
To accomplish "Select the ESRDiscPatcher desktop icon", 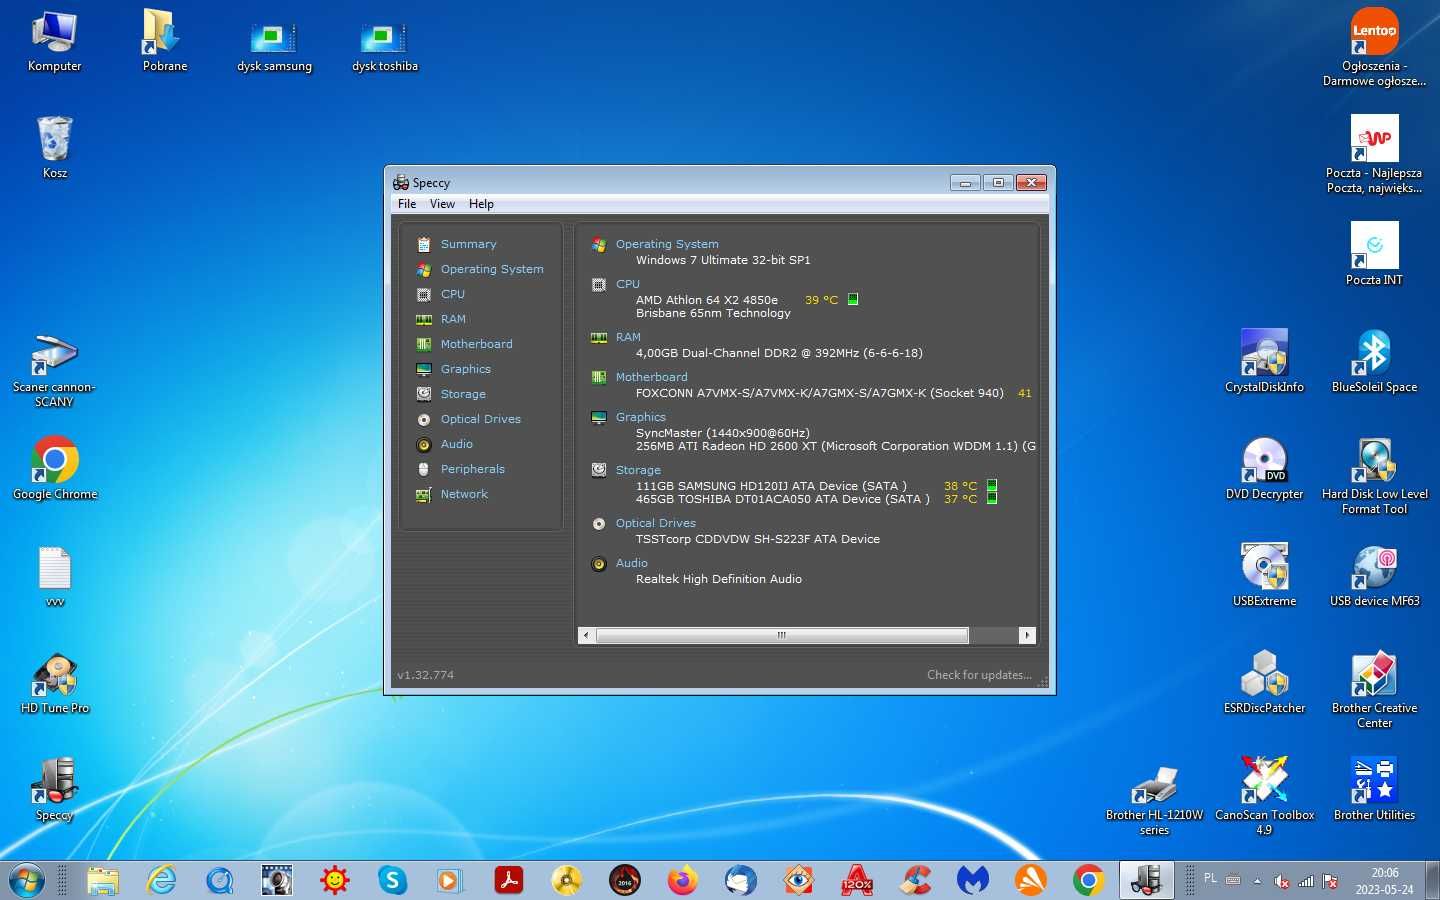I will (1265, 682).
